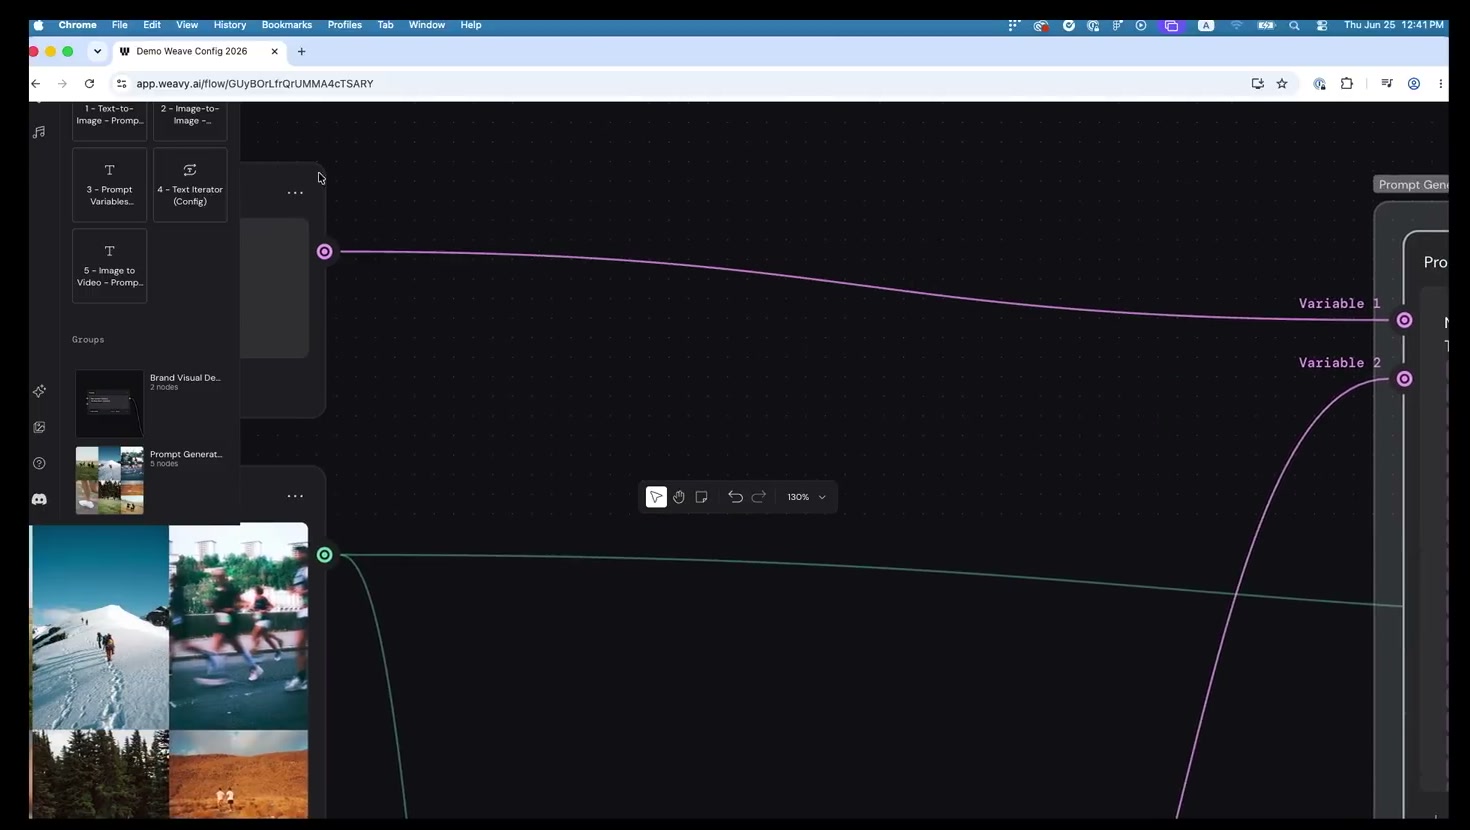Open the Edit menu
The image size is (1470, 830).
click(x=152, y=25)
